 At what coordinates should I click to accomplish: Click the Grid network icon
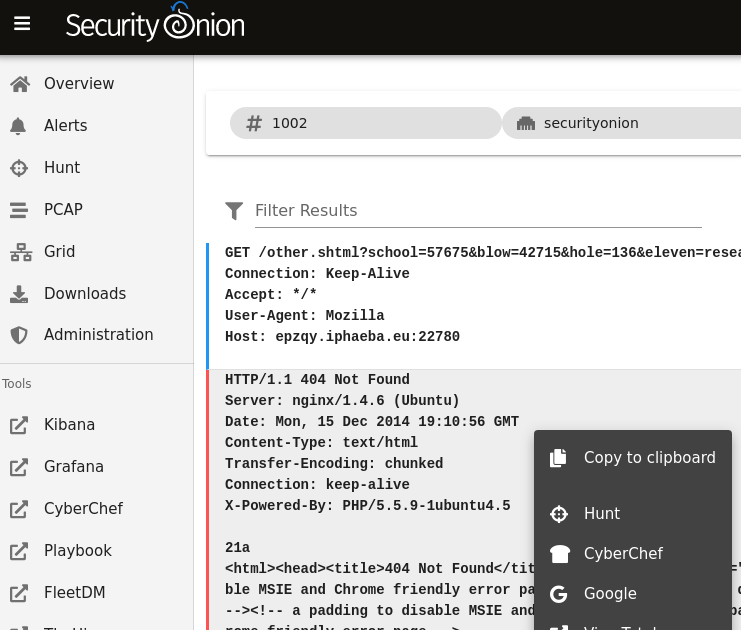[21, 252]
